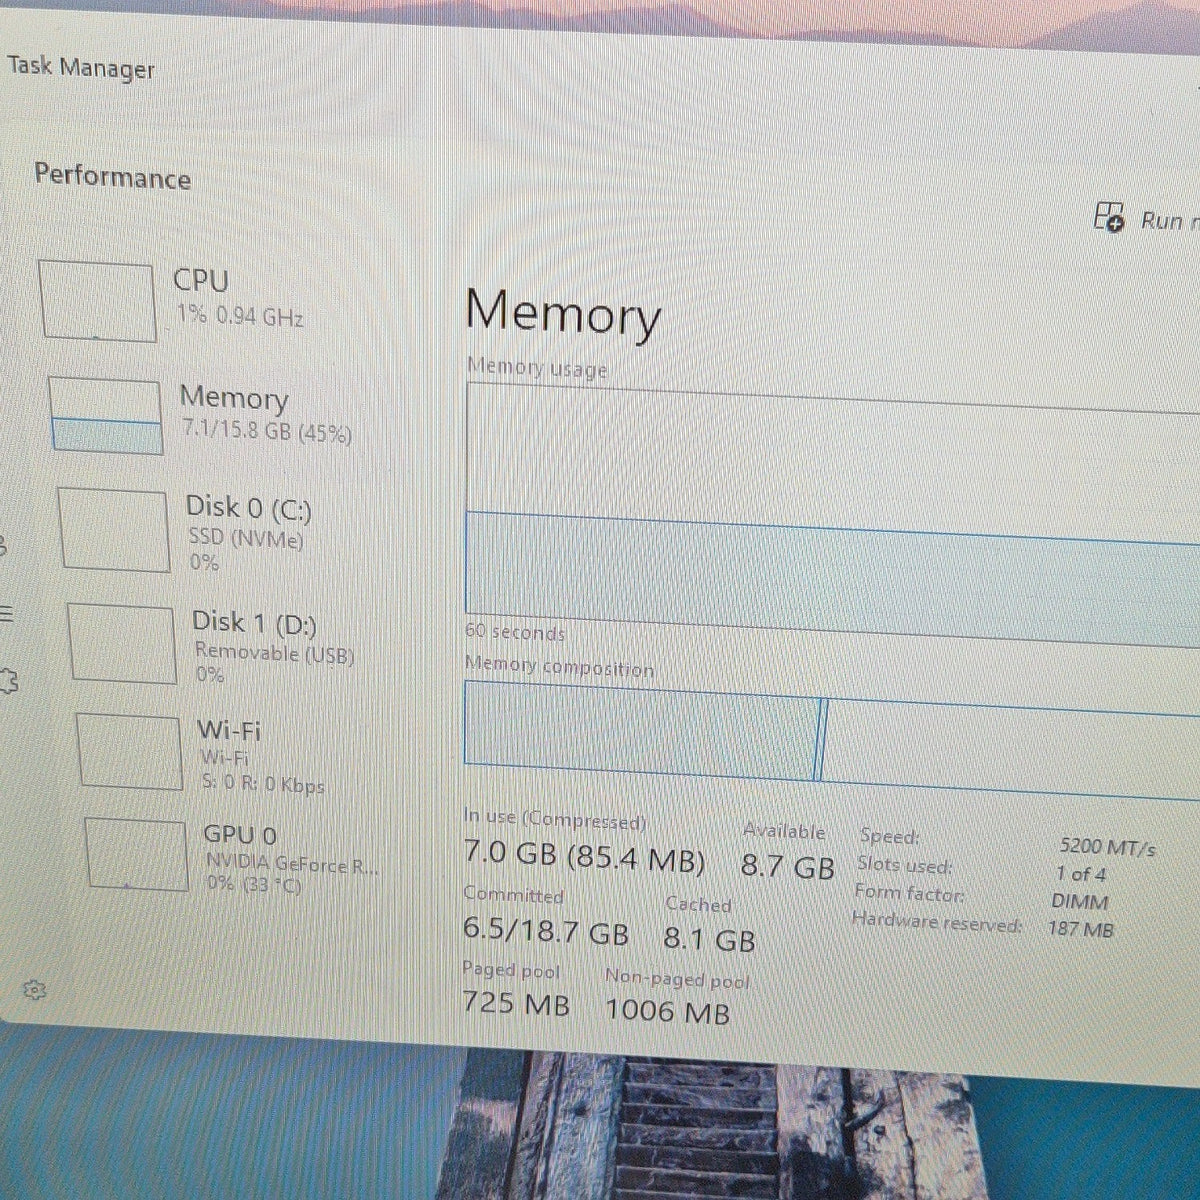Image resolution: width=1200 pixels, height=1200 pixels.
Task: Click slots used value "1 of 4"
Action: tap(1080, 874)
